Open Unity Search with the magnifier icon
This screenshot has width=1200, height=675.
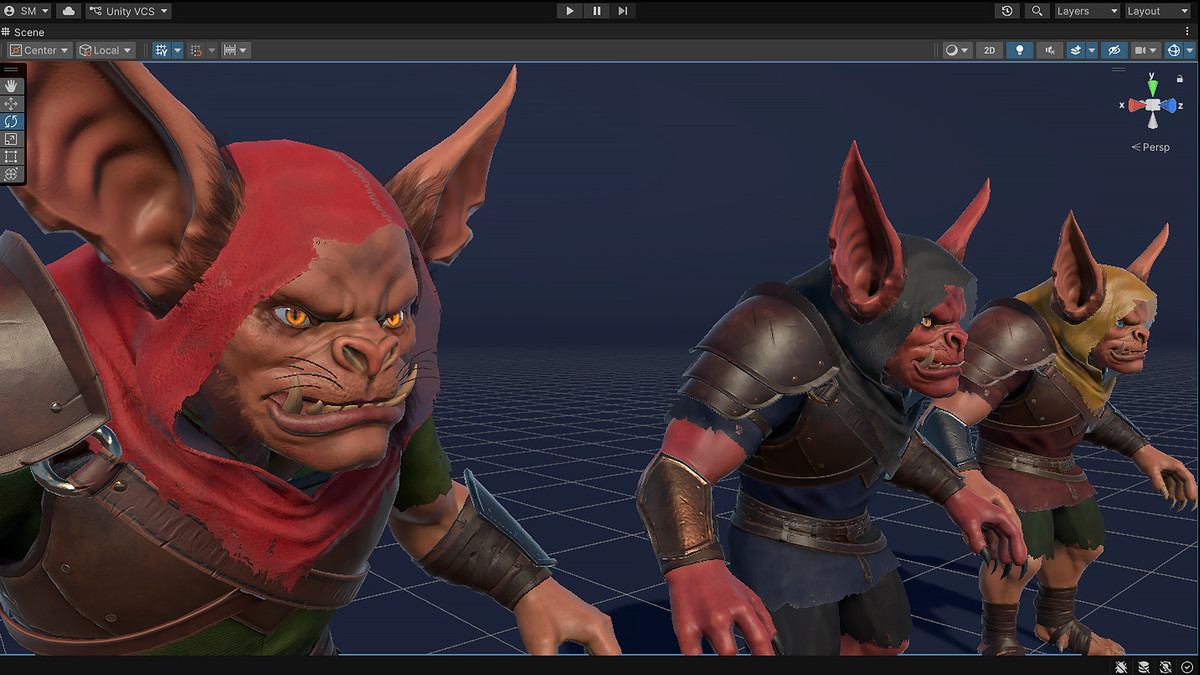[1037, 11]
